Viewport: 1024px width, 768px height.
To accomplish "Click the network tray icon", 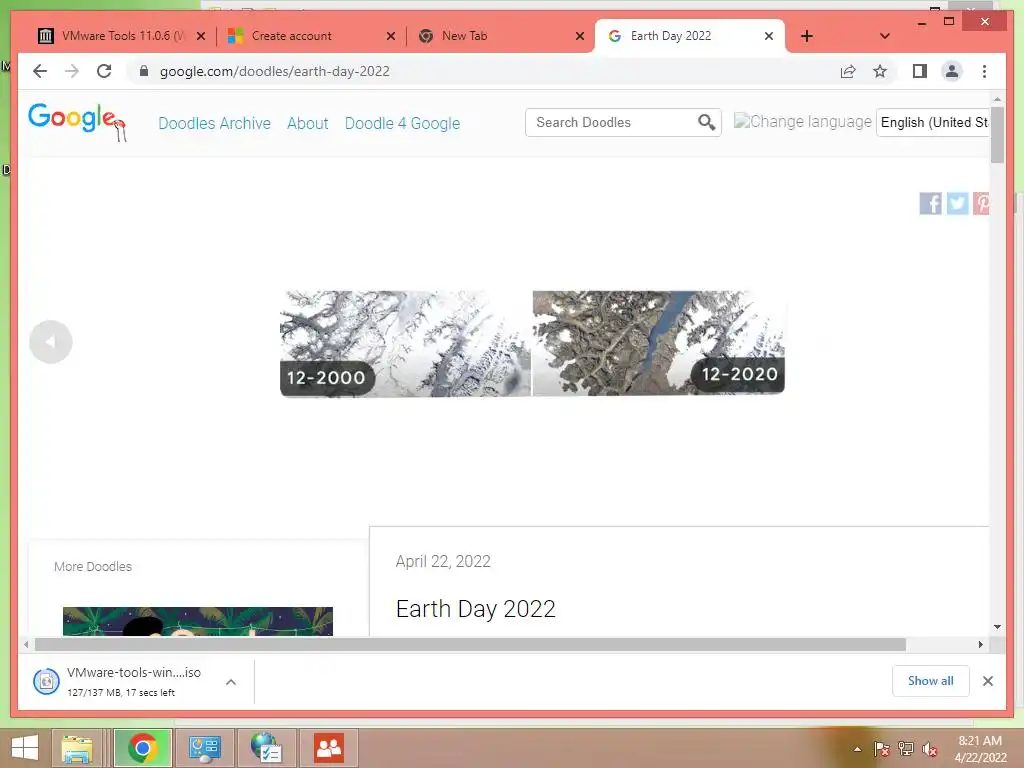I will point(906,749).
